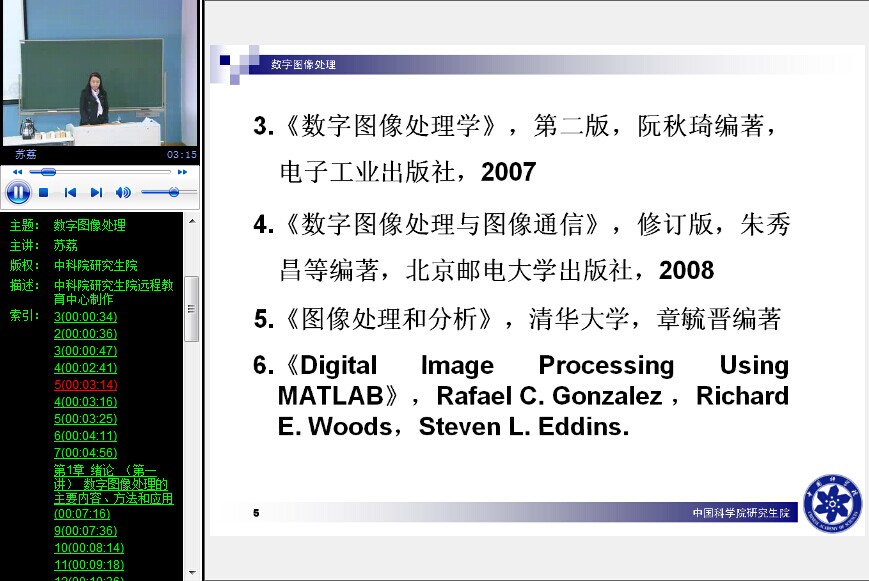
Task: Jump to index 9(00:07:36)
Action: tap(85, 531)
